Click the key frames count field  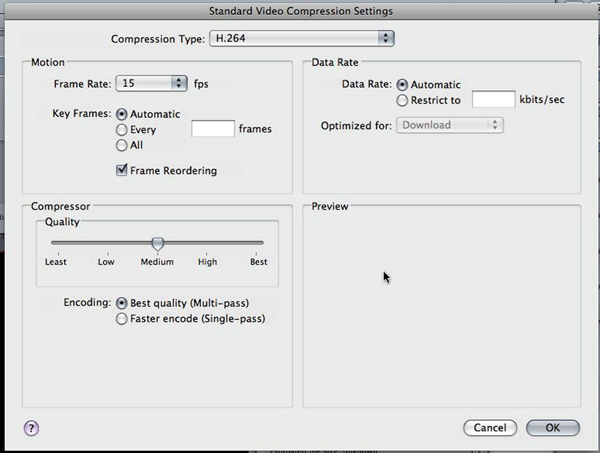pos(212,129)
